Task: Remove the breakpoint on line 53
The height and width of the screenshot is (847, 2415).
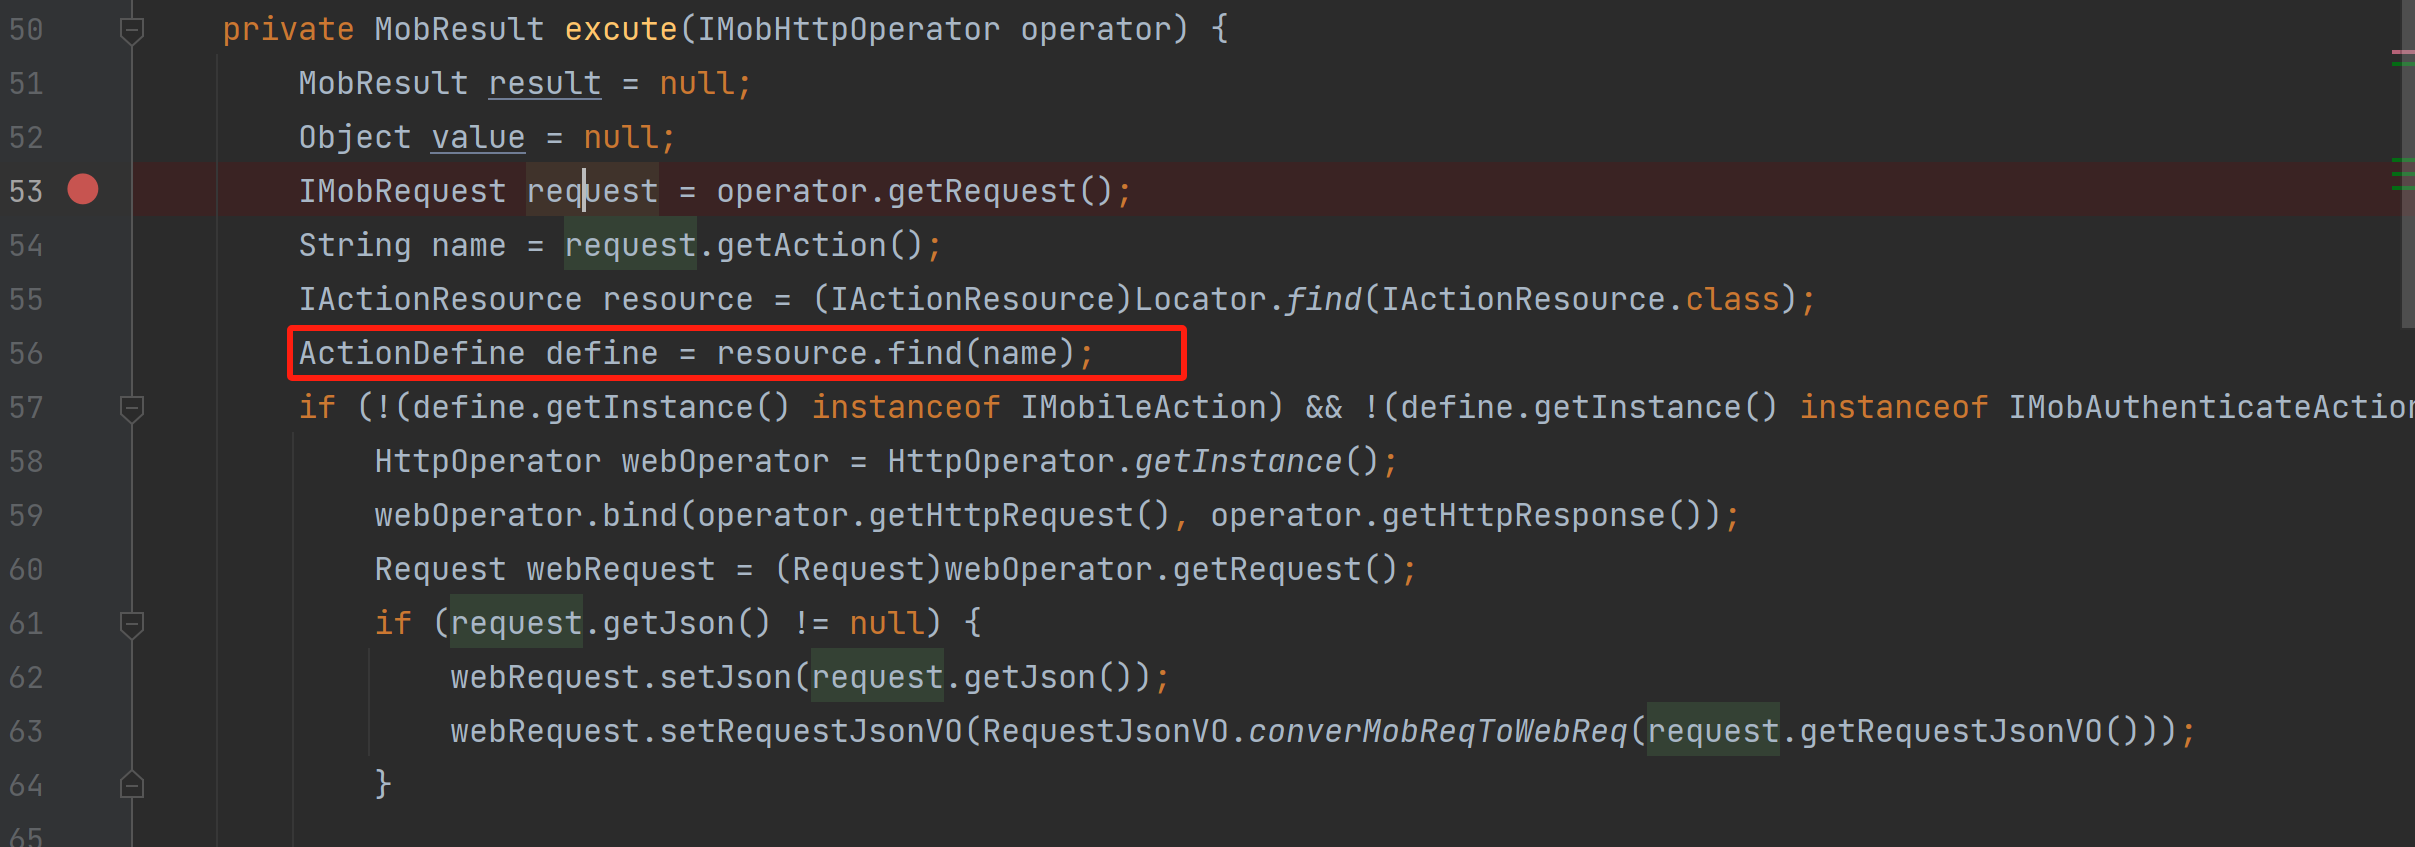Action: (83, 189)
